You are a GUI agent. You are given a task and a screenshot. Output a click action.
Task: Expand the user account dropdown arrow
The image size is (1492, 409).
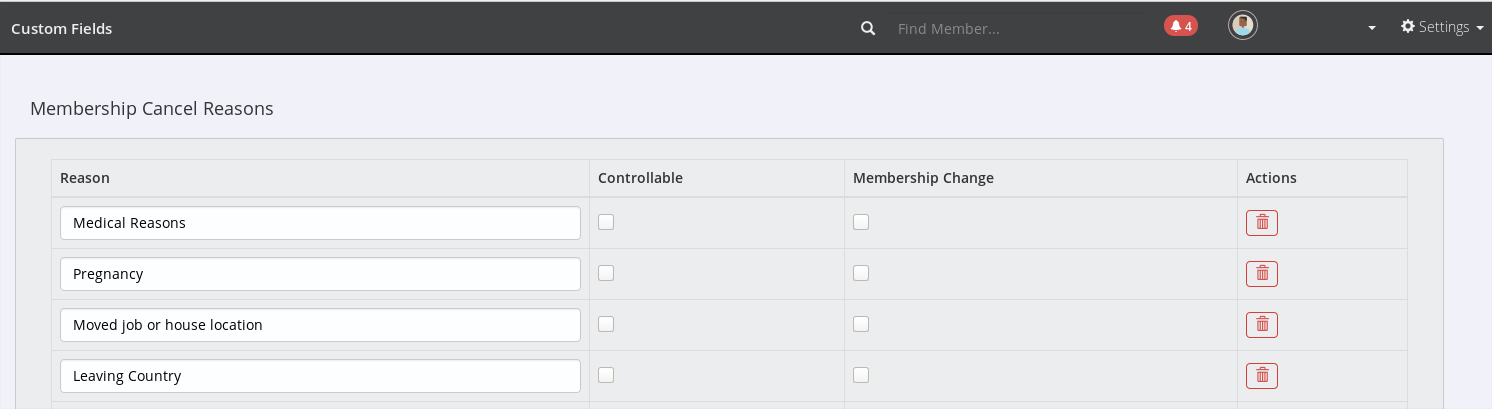tap(1372, 28)
